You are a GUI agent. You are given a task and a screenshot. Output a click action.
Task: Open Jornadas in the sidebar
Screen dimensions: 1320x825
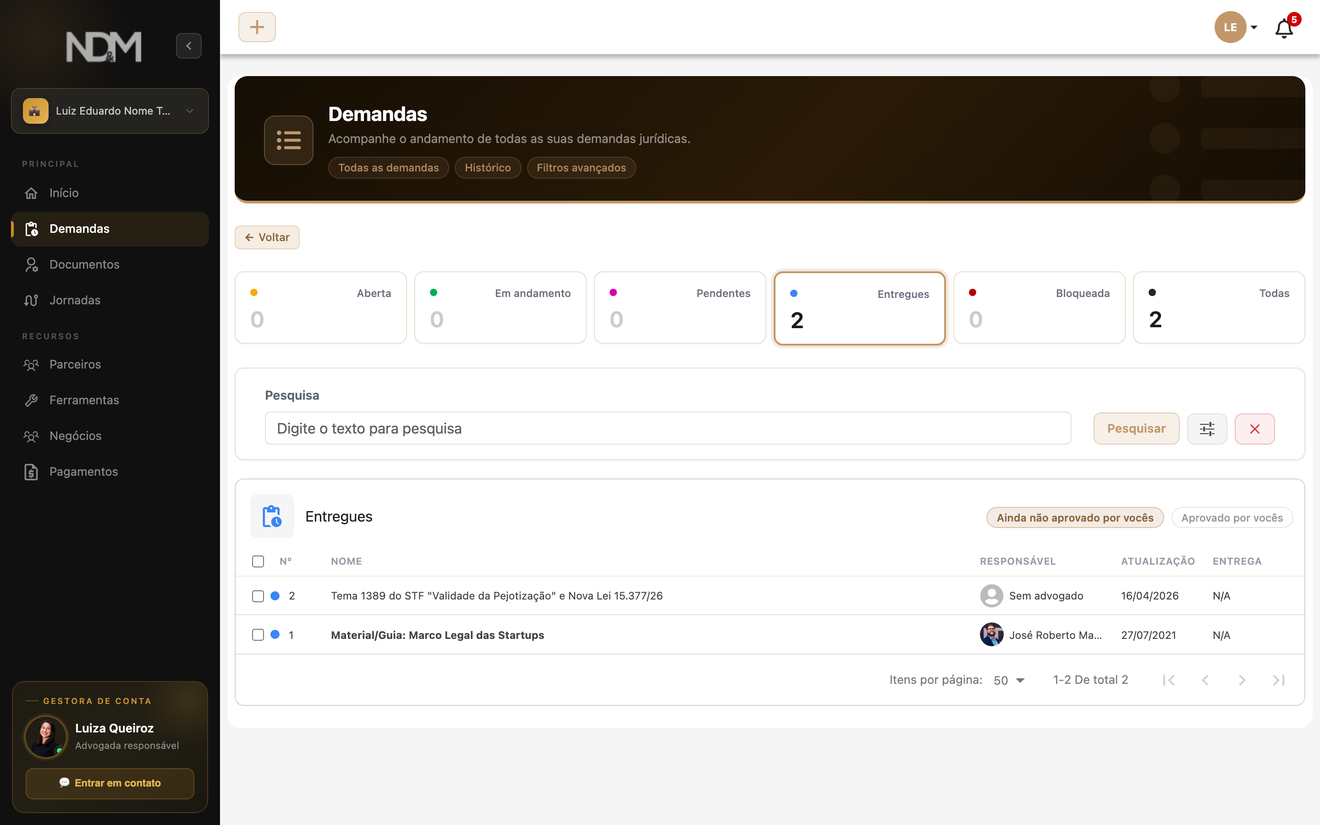point(110,300)
